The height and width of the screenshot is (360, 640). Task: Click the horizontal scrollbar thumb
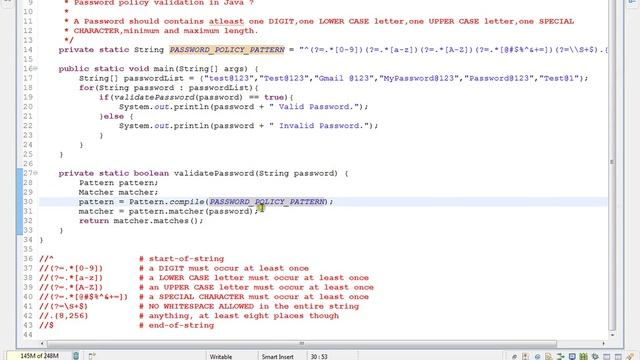[x=302, y=344]
